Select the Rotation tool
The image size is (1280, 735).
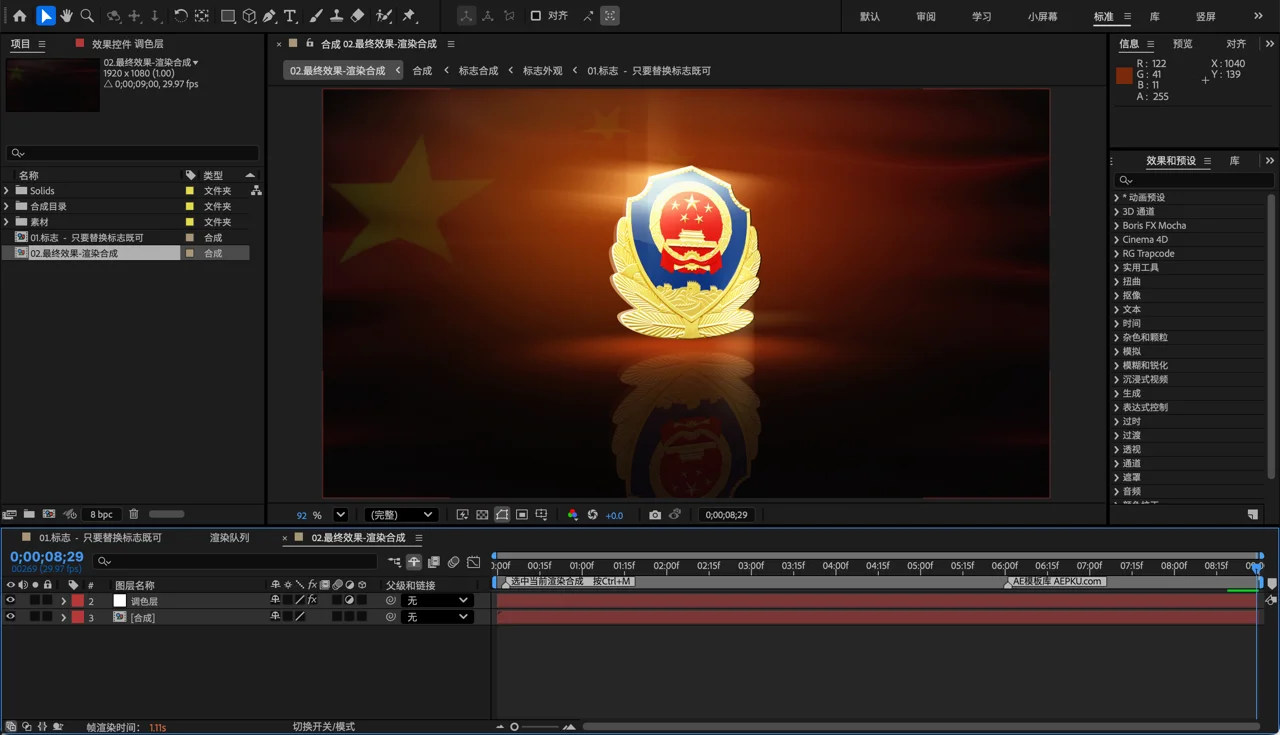180,16
